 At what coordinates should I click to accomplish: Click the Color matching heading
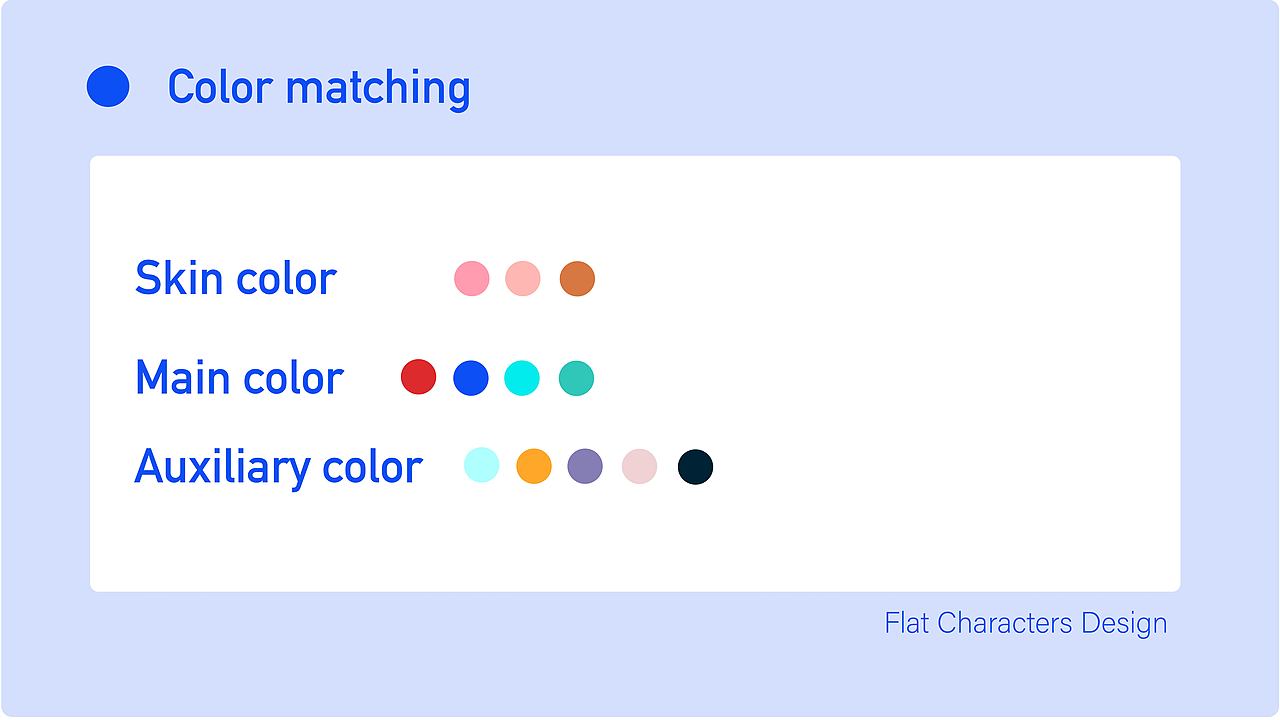[318, 87]
